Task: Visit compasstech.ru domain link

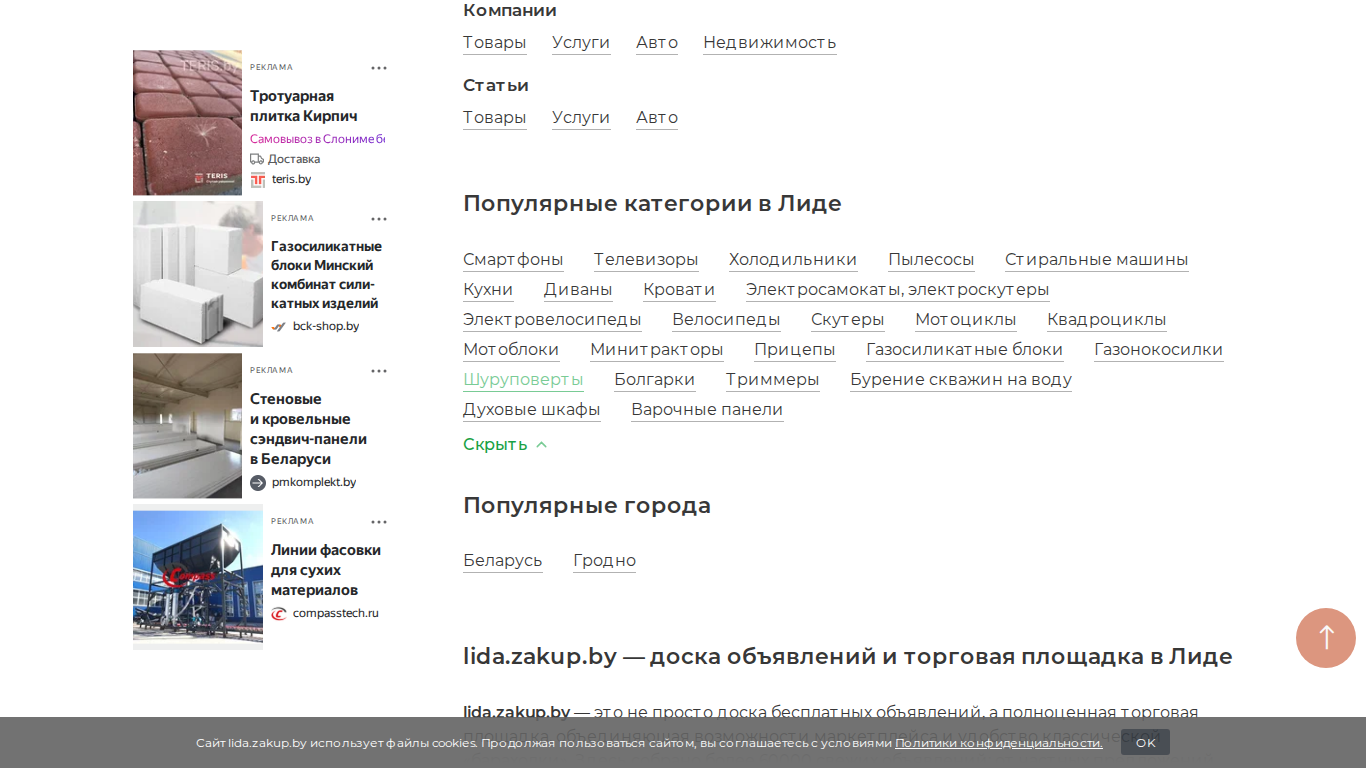Action: 336,614
